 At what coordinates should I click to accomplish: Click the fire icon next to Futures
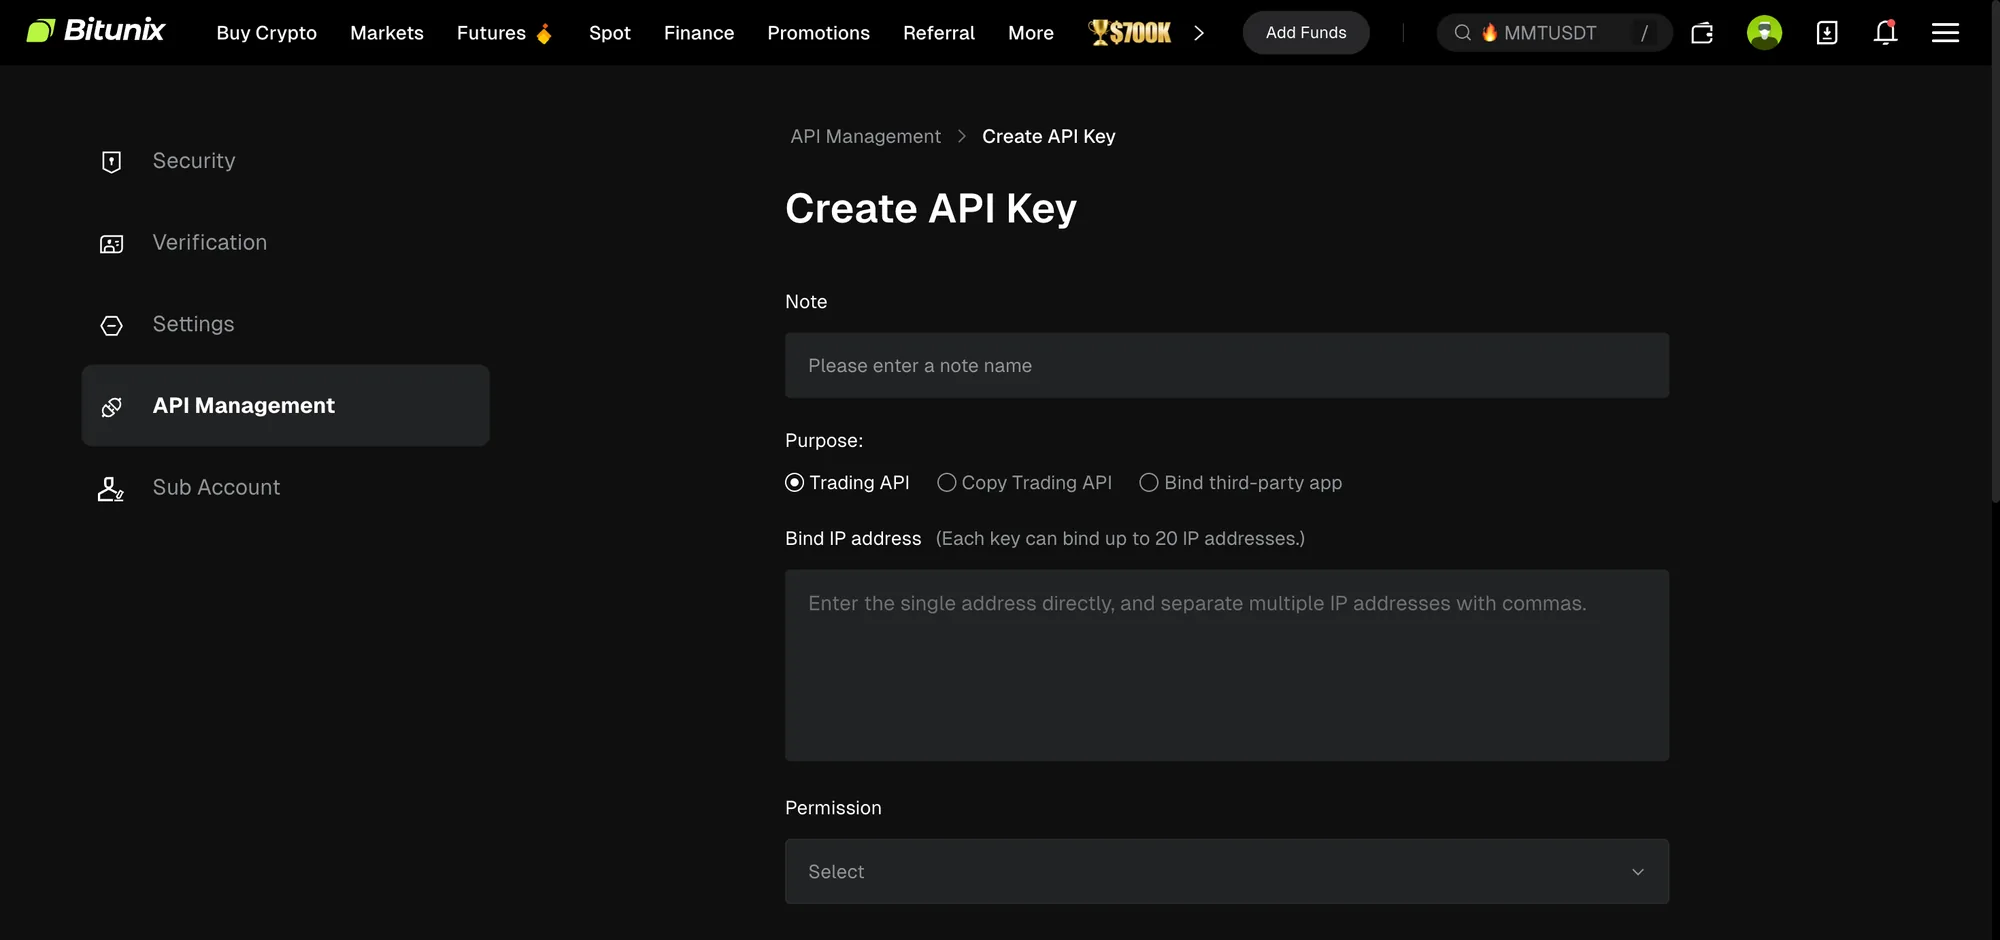coord(544,34)
